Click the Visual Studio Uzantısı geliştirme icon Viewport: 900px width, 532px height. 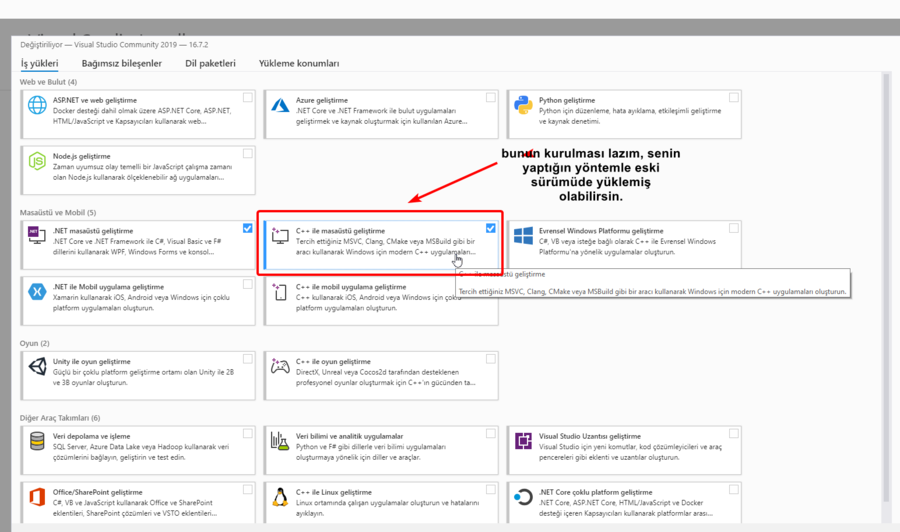523,441
